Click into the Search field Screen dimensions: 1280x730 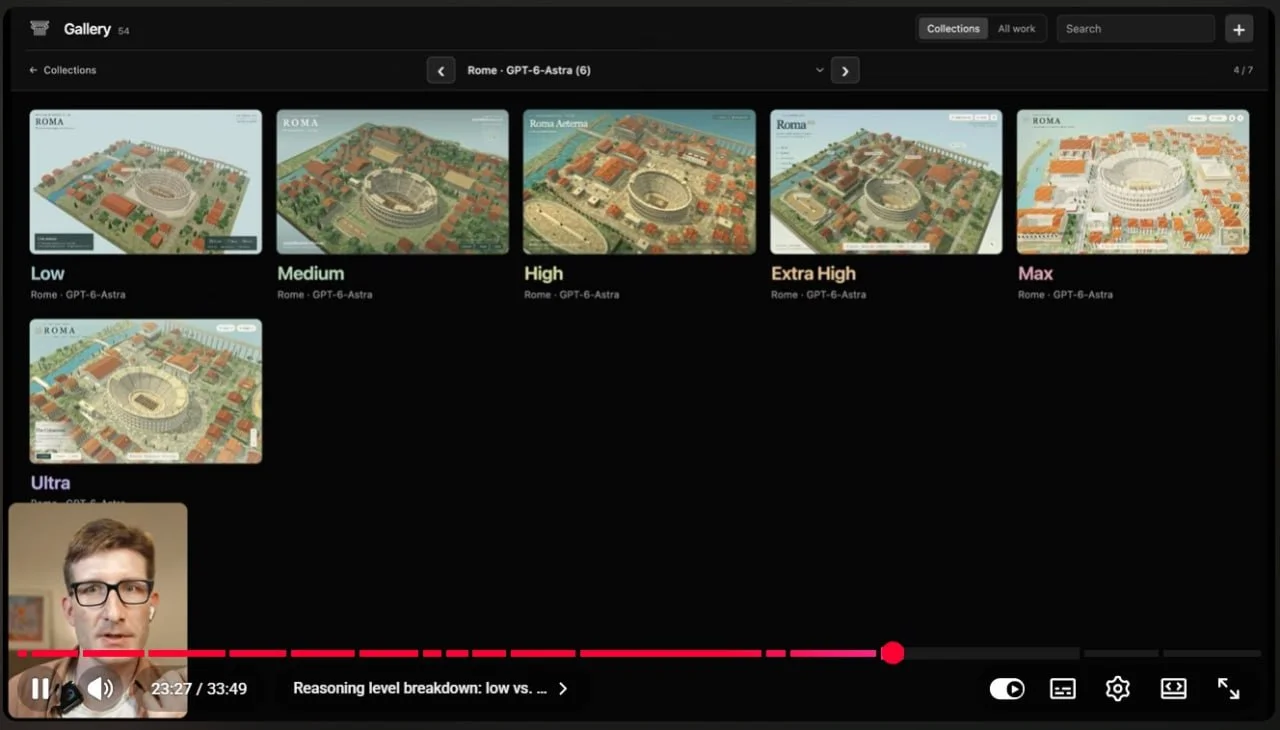[1136, 29]
